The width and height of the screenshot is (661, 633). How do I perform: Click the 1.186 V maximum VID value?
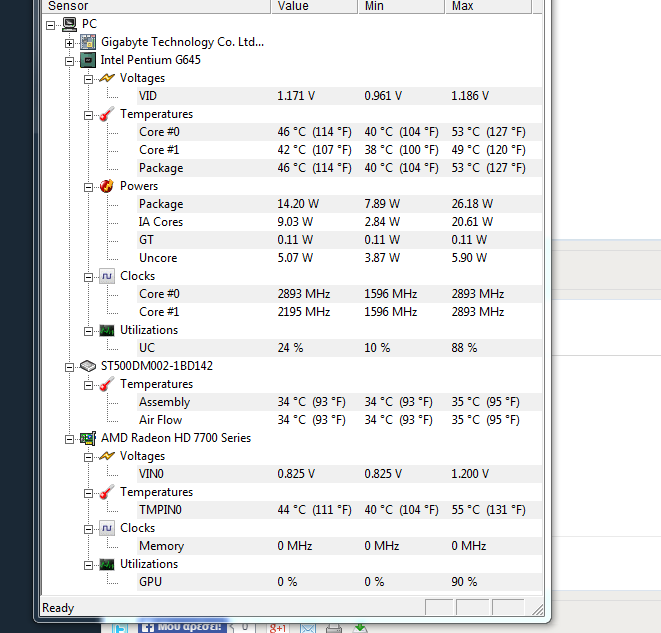pos(470,96)
